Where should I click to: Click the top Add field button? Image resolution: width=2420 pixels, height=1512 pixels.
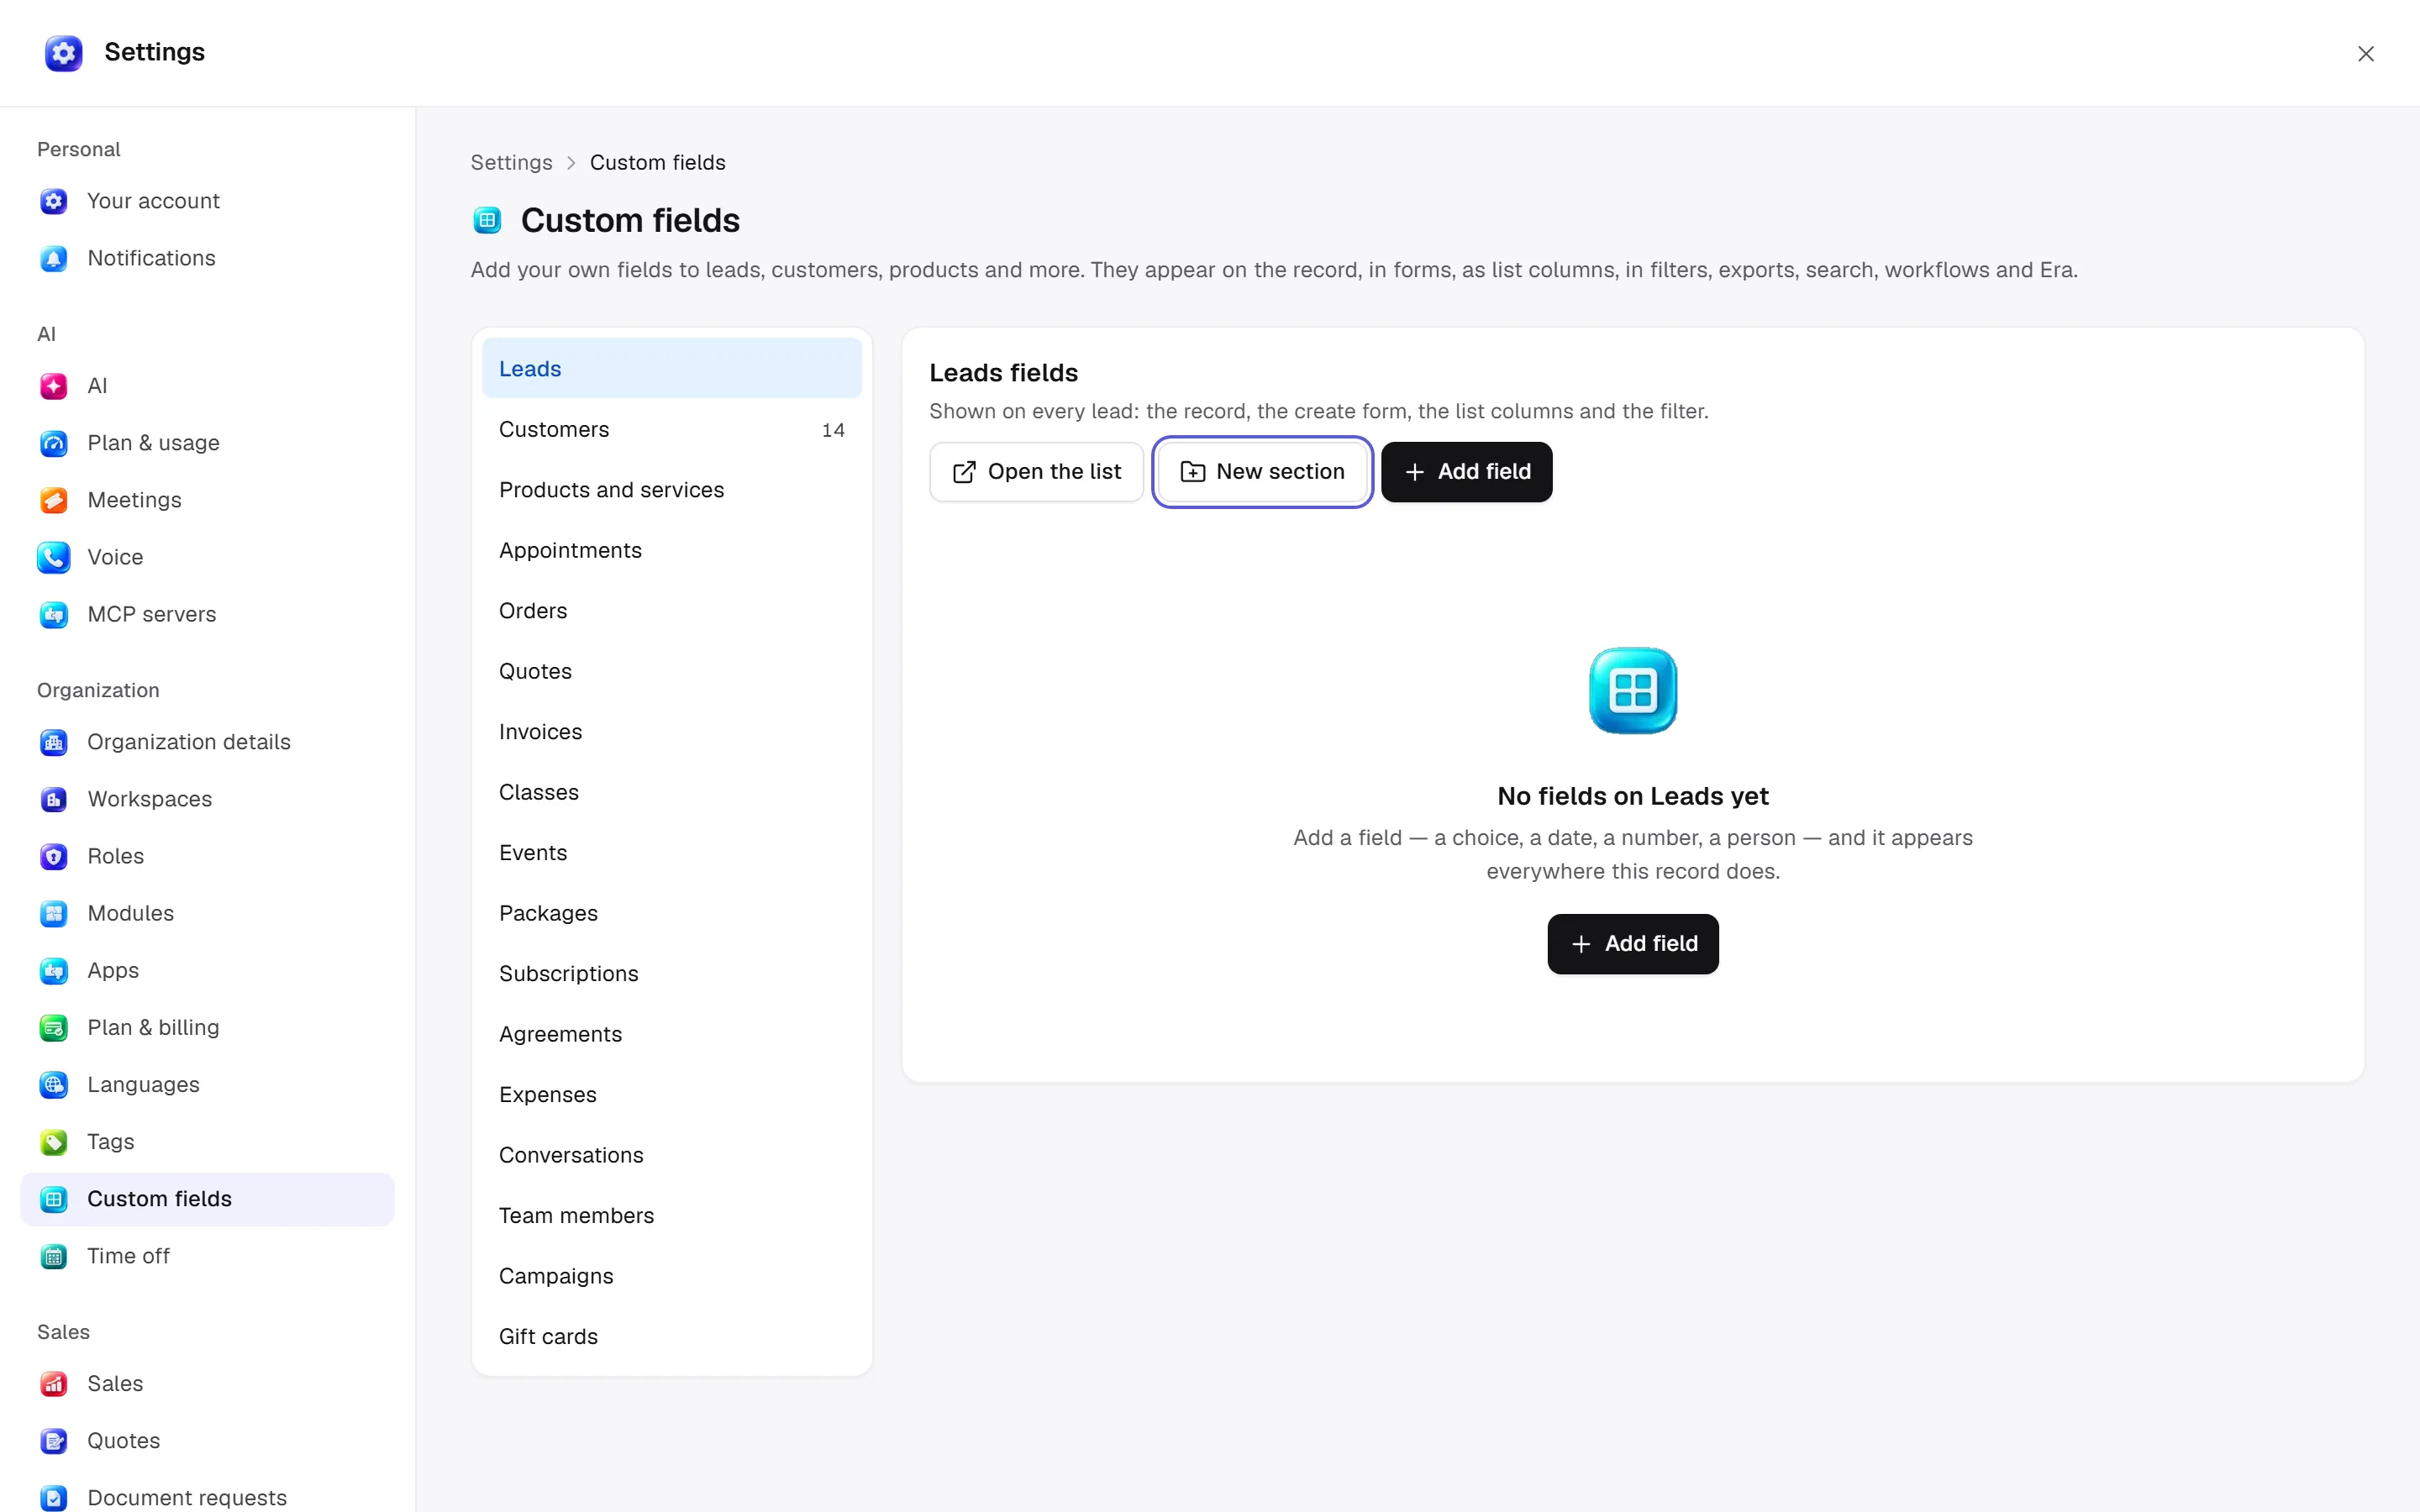point(1466,472)
